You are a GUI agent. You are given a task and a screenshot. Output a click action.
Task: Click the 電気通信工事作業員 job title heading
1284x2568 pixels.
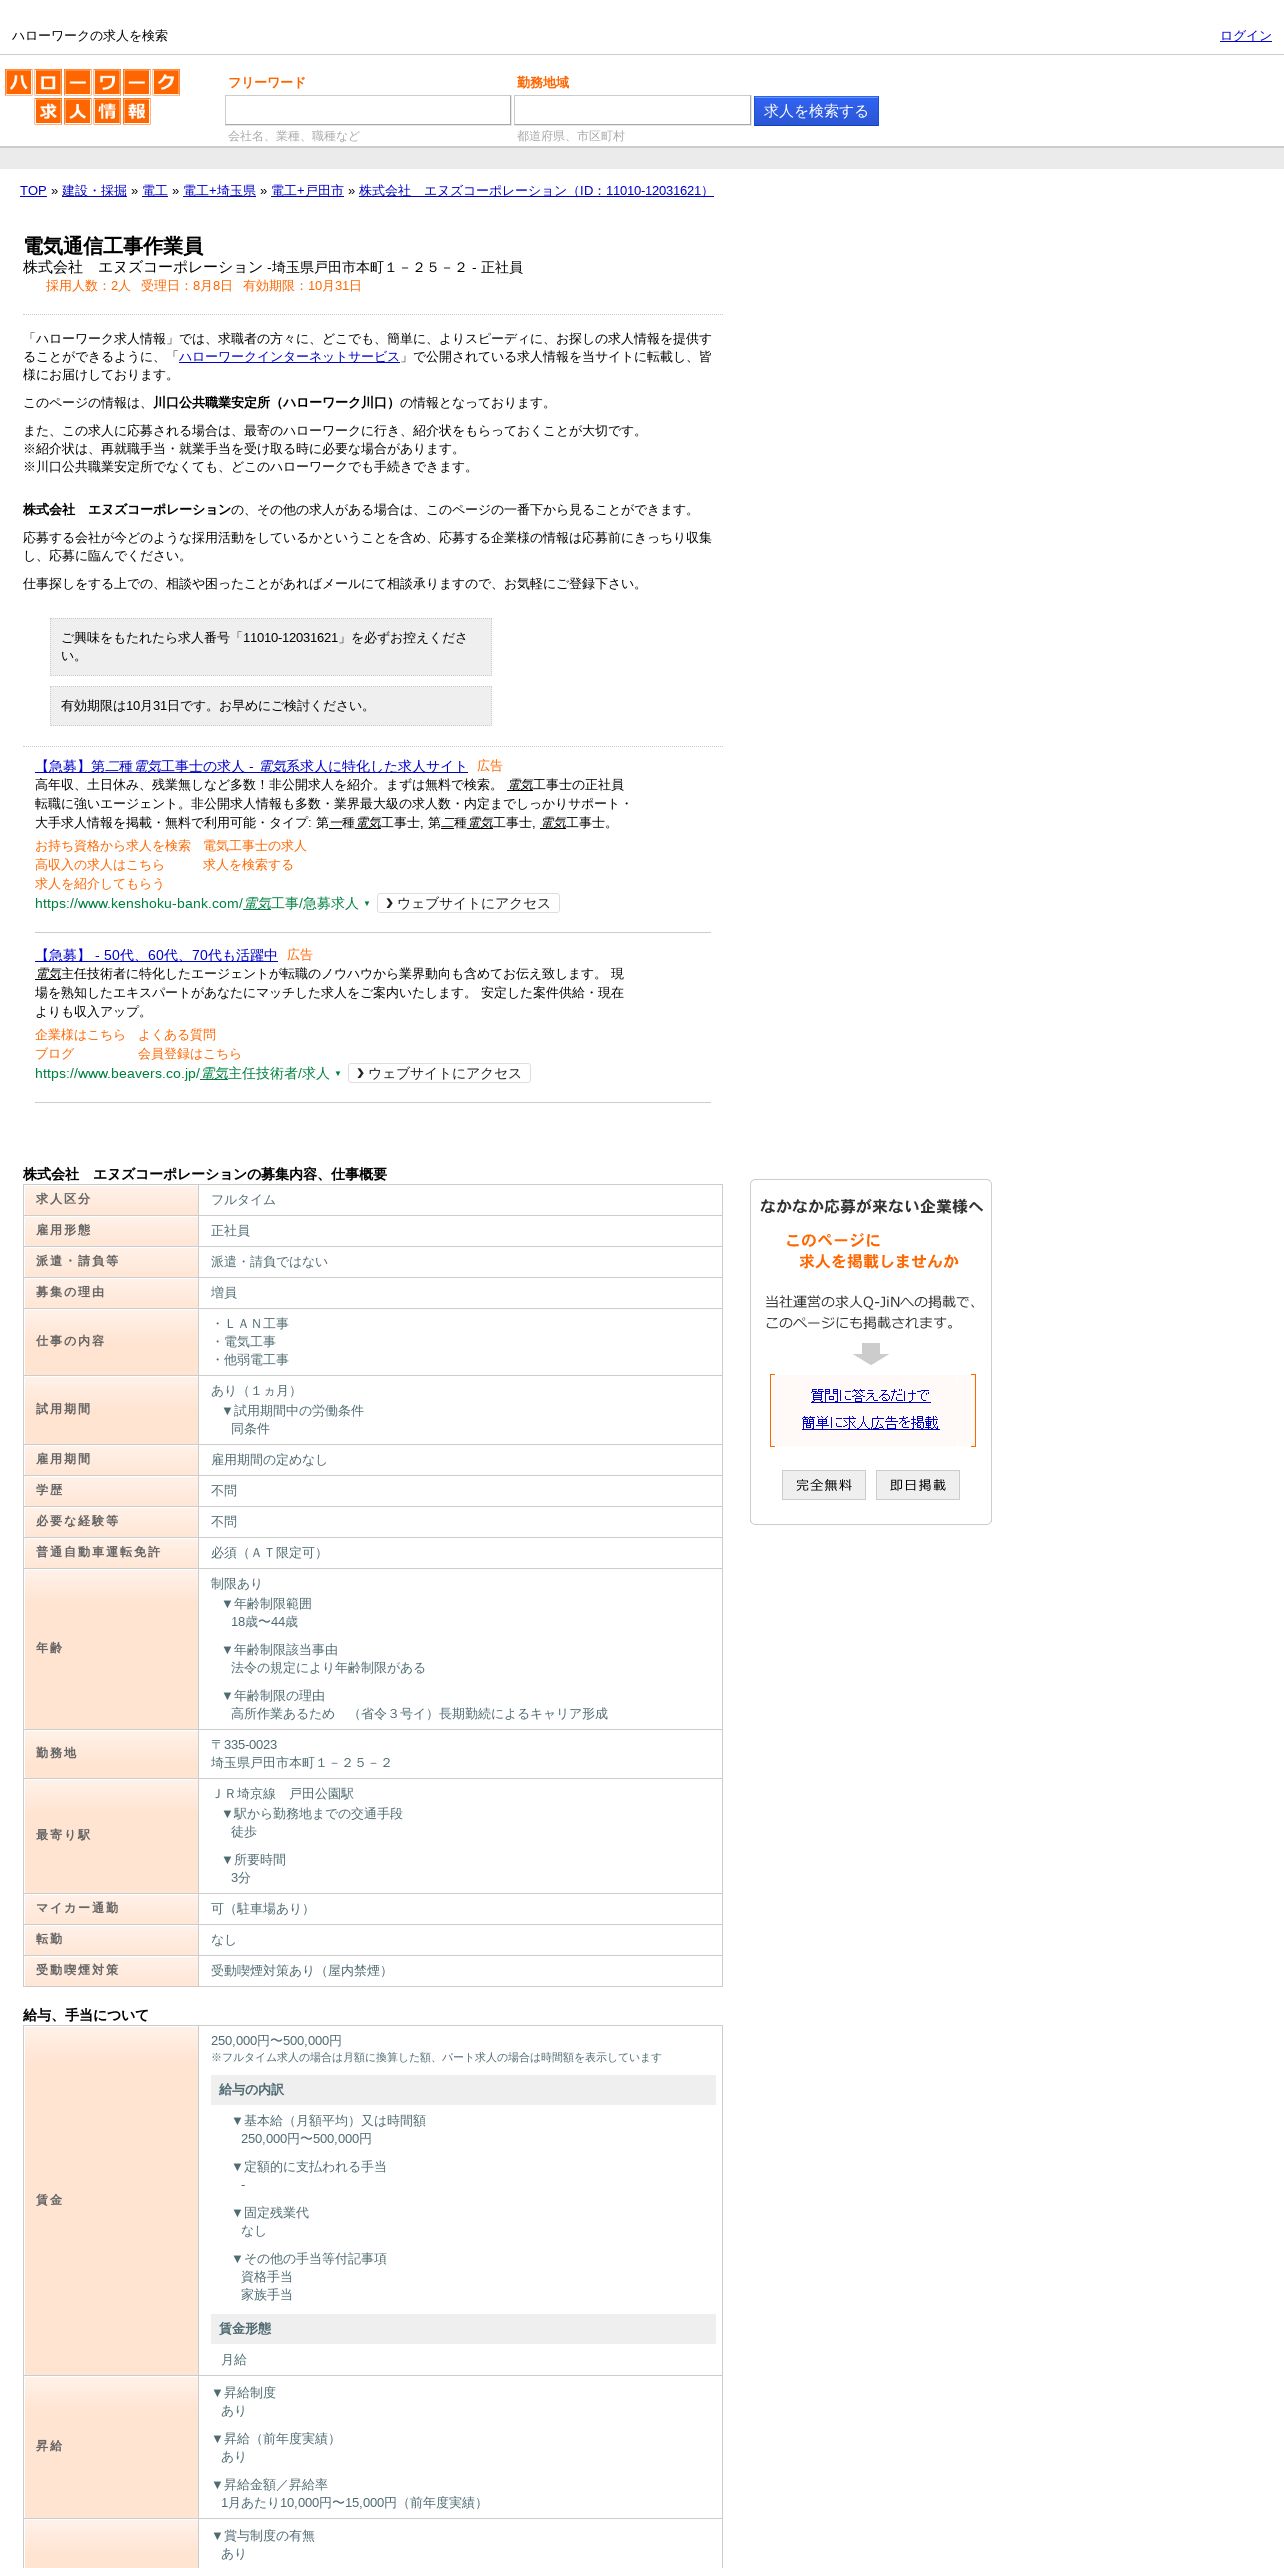click(x=113, y=246)
